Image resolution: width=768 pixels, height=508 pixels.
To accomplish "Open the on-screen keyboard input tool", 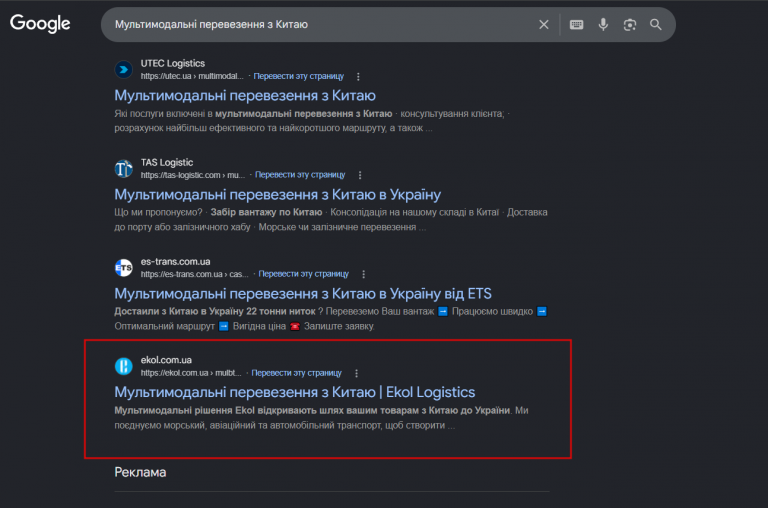I will click(576, 24).
